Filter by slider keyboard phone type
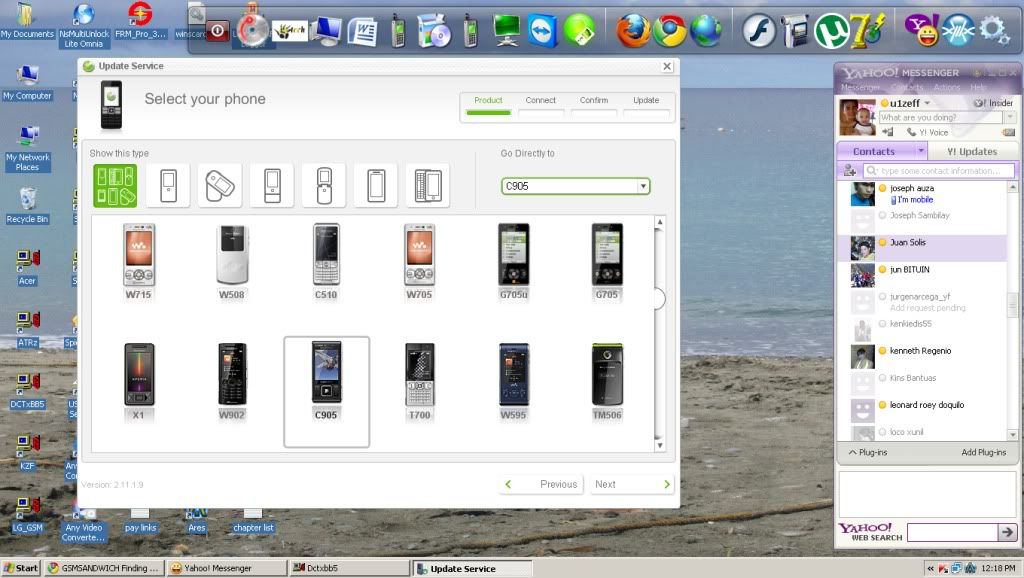This screenshot has height=578, width=1024. pos(427,186)
